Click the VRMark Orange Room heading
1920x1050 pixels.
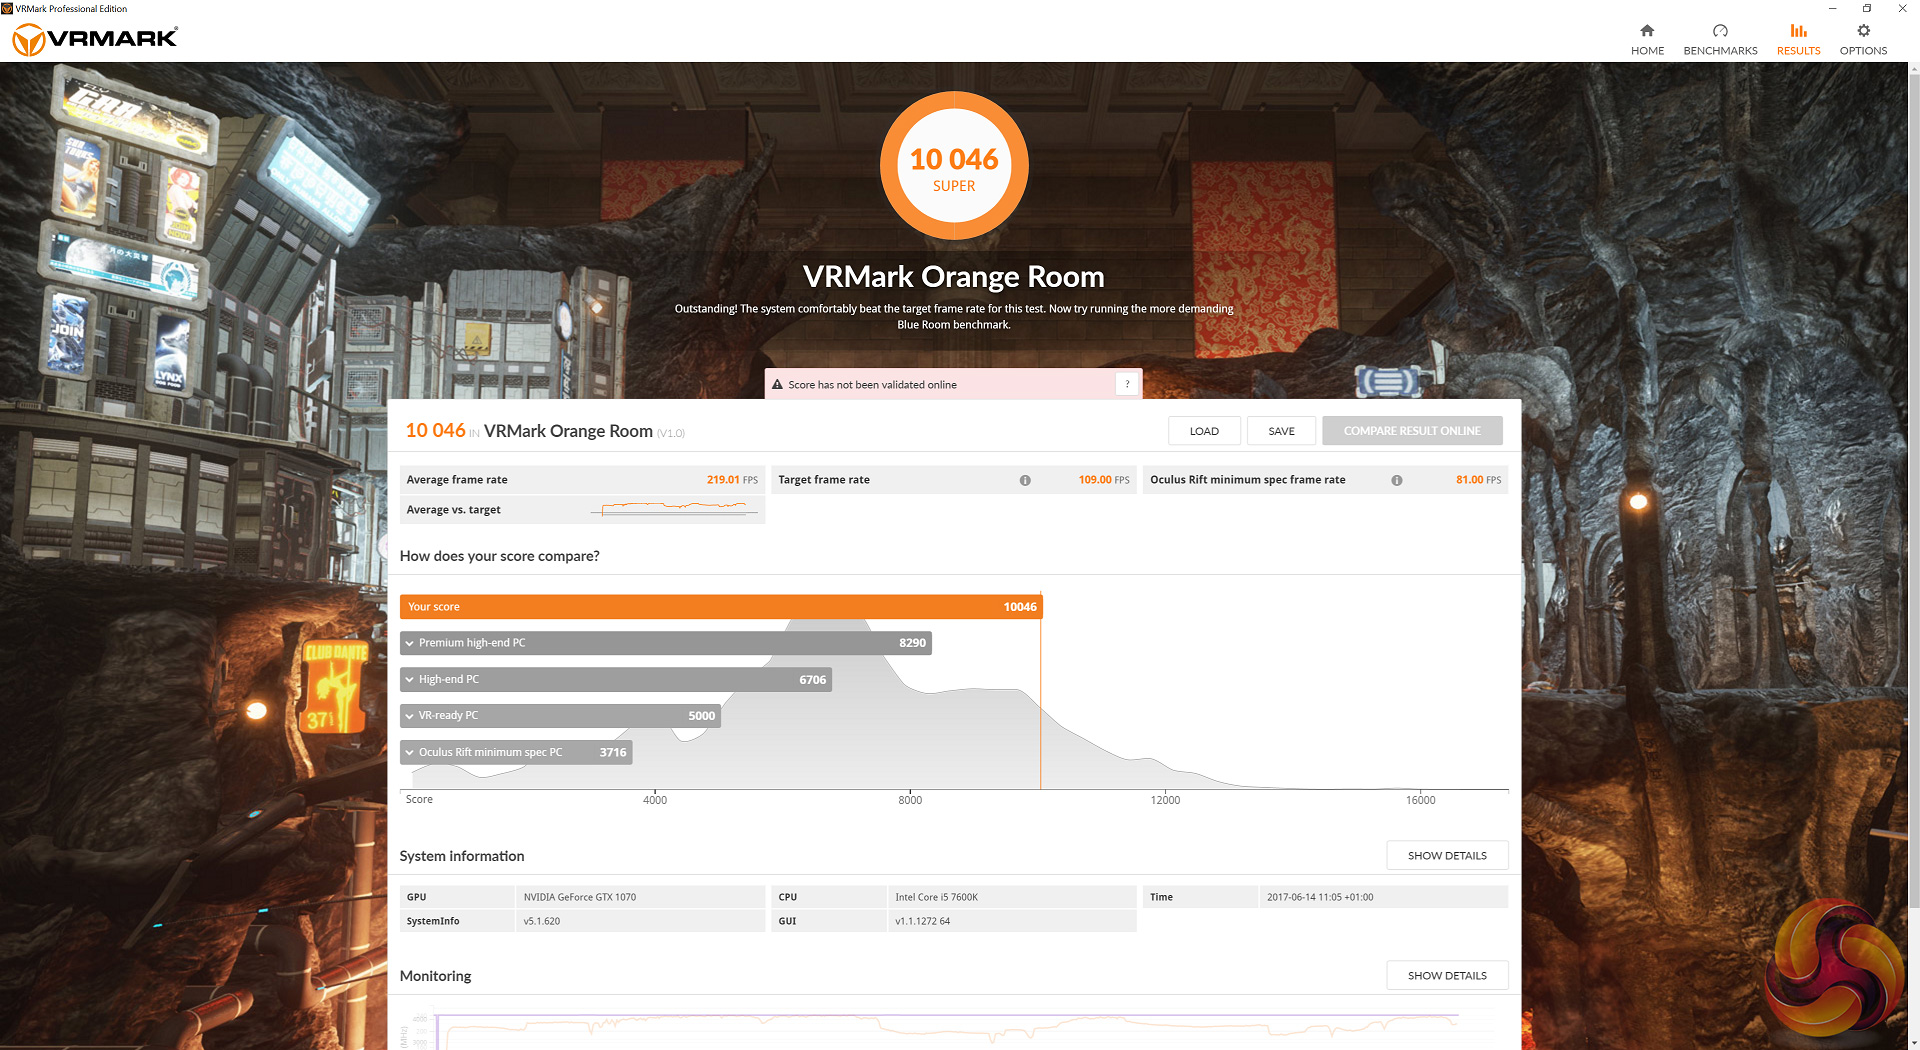click(x=954, y=277)
